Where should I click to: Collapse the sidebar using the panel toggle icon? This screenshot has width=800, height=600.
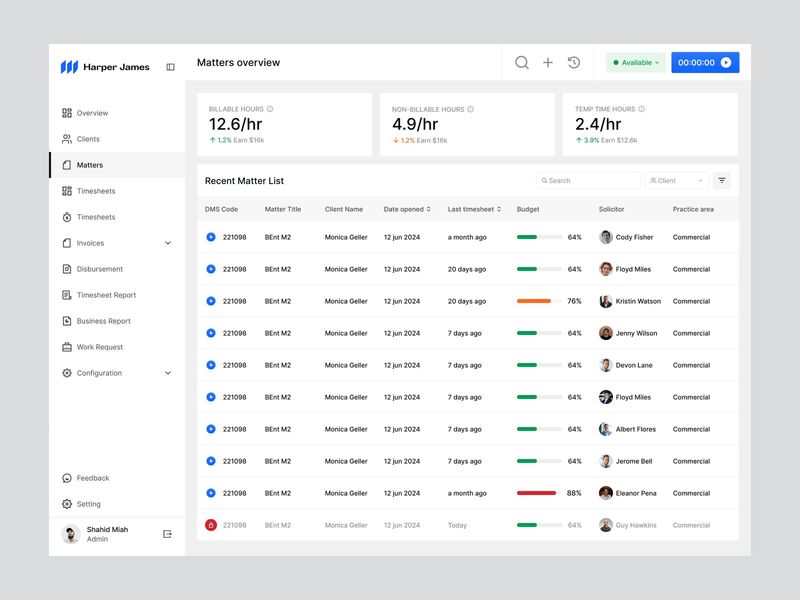pos(170,65)
